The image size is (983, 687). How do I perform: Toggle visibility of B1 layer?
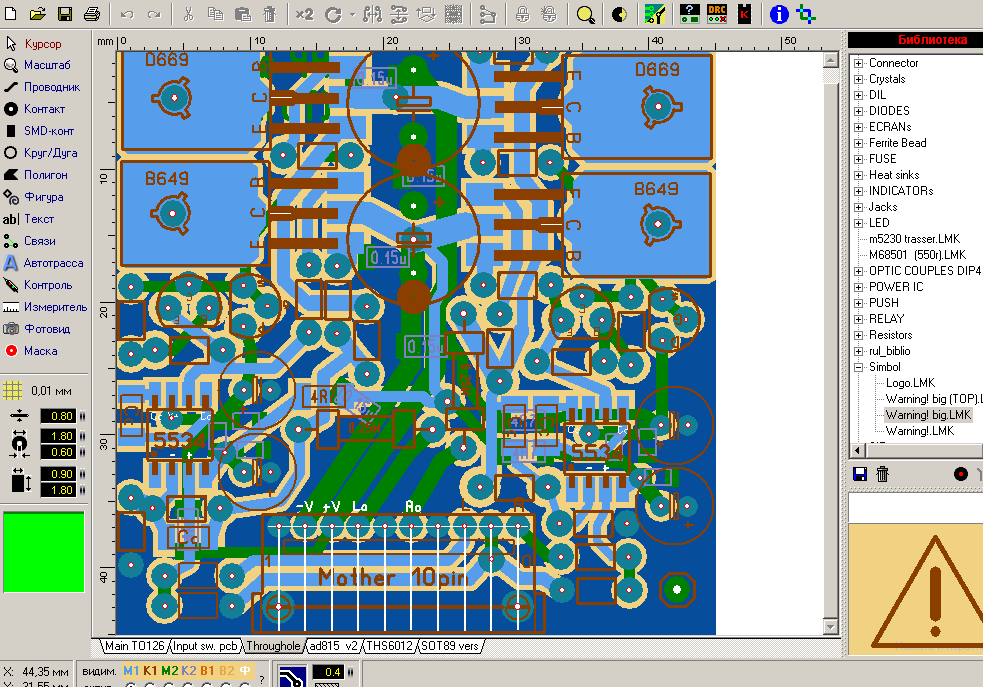pyautogui.click(x=208, y=670)
